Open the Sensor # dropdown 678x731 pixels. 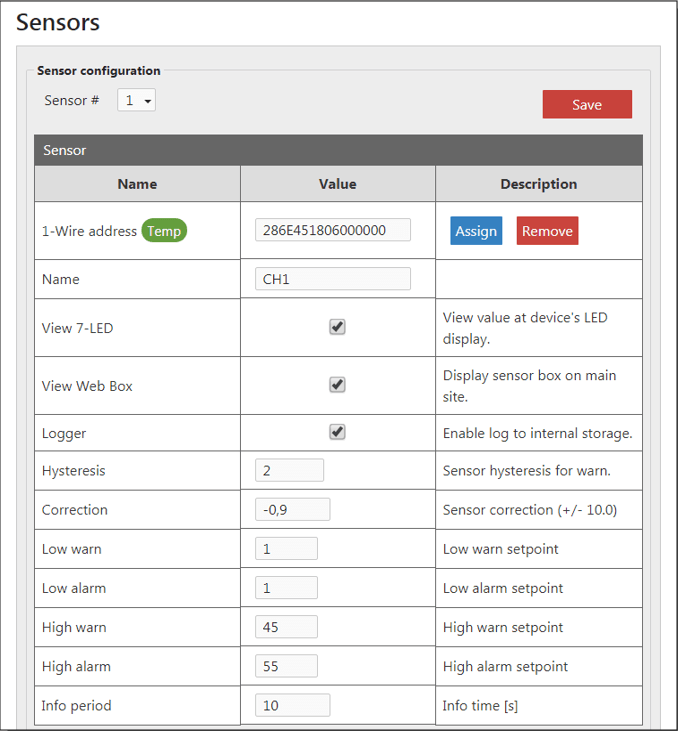tap(136, 101)
